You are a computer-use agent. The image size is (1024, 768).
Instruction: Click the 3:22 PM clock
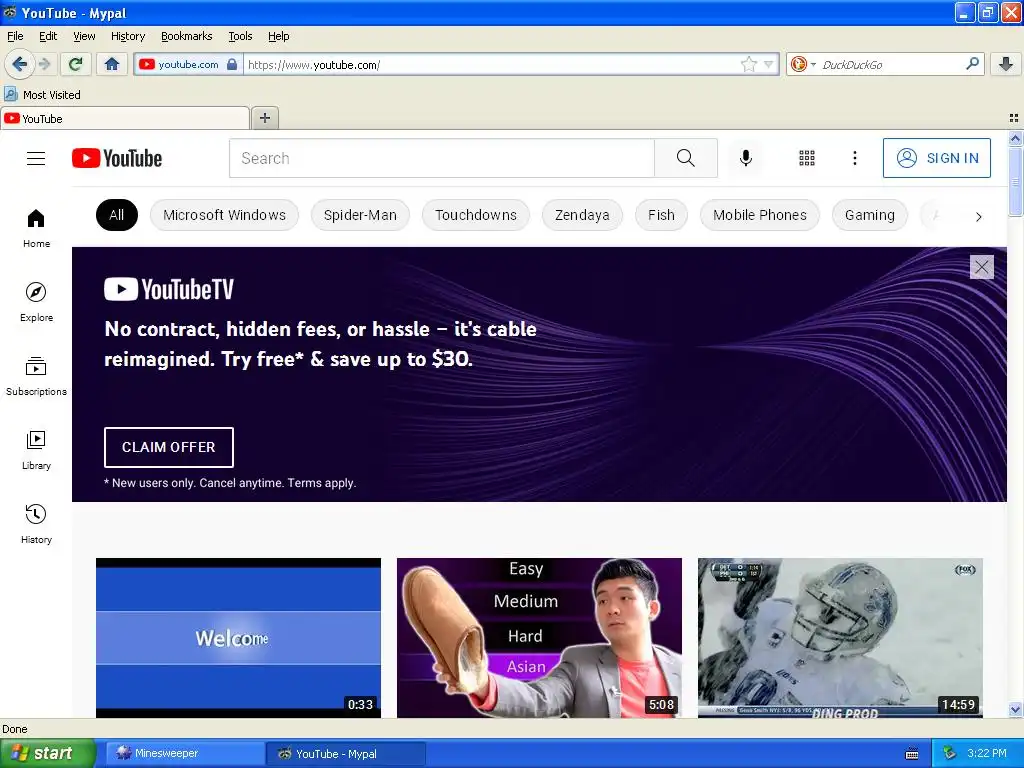[x=986, y=753]
